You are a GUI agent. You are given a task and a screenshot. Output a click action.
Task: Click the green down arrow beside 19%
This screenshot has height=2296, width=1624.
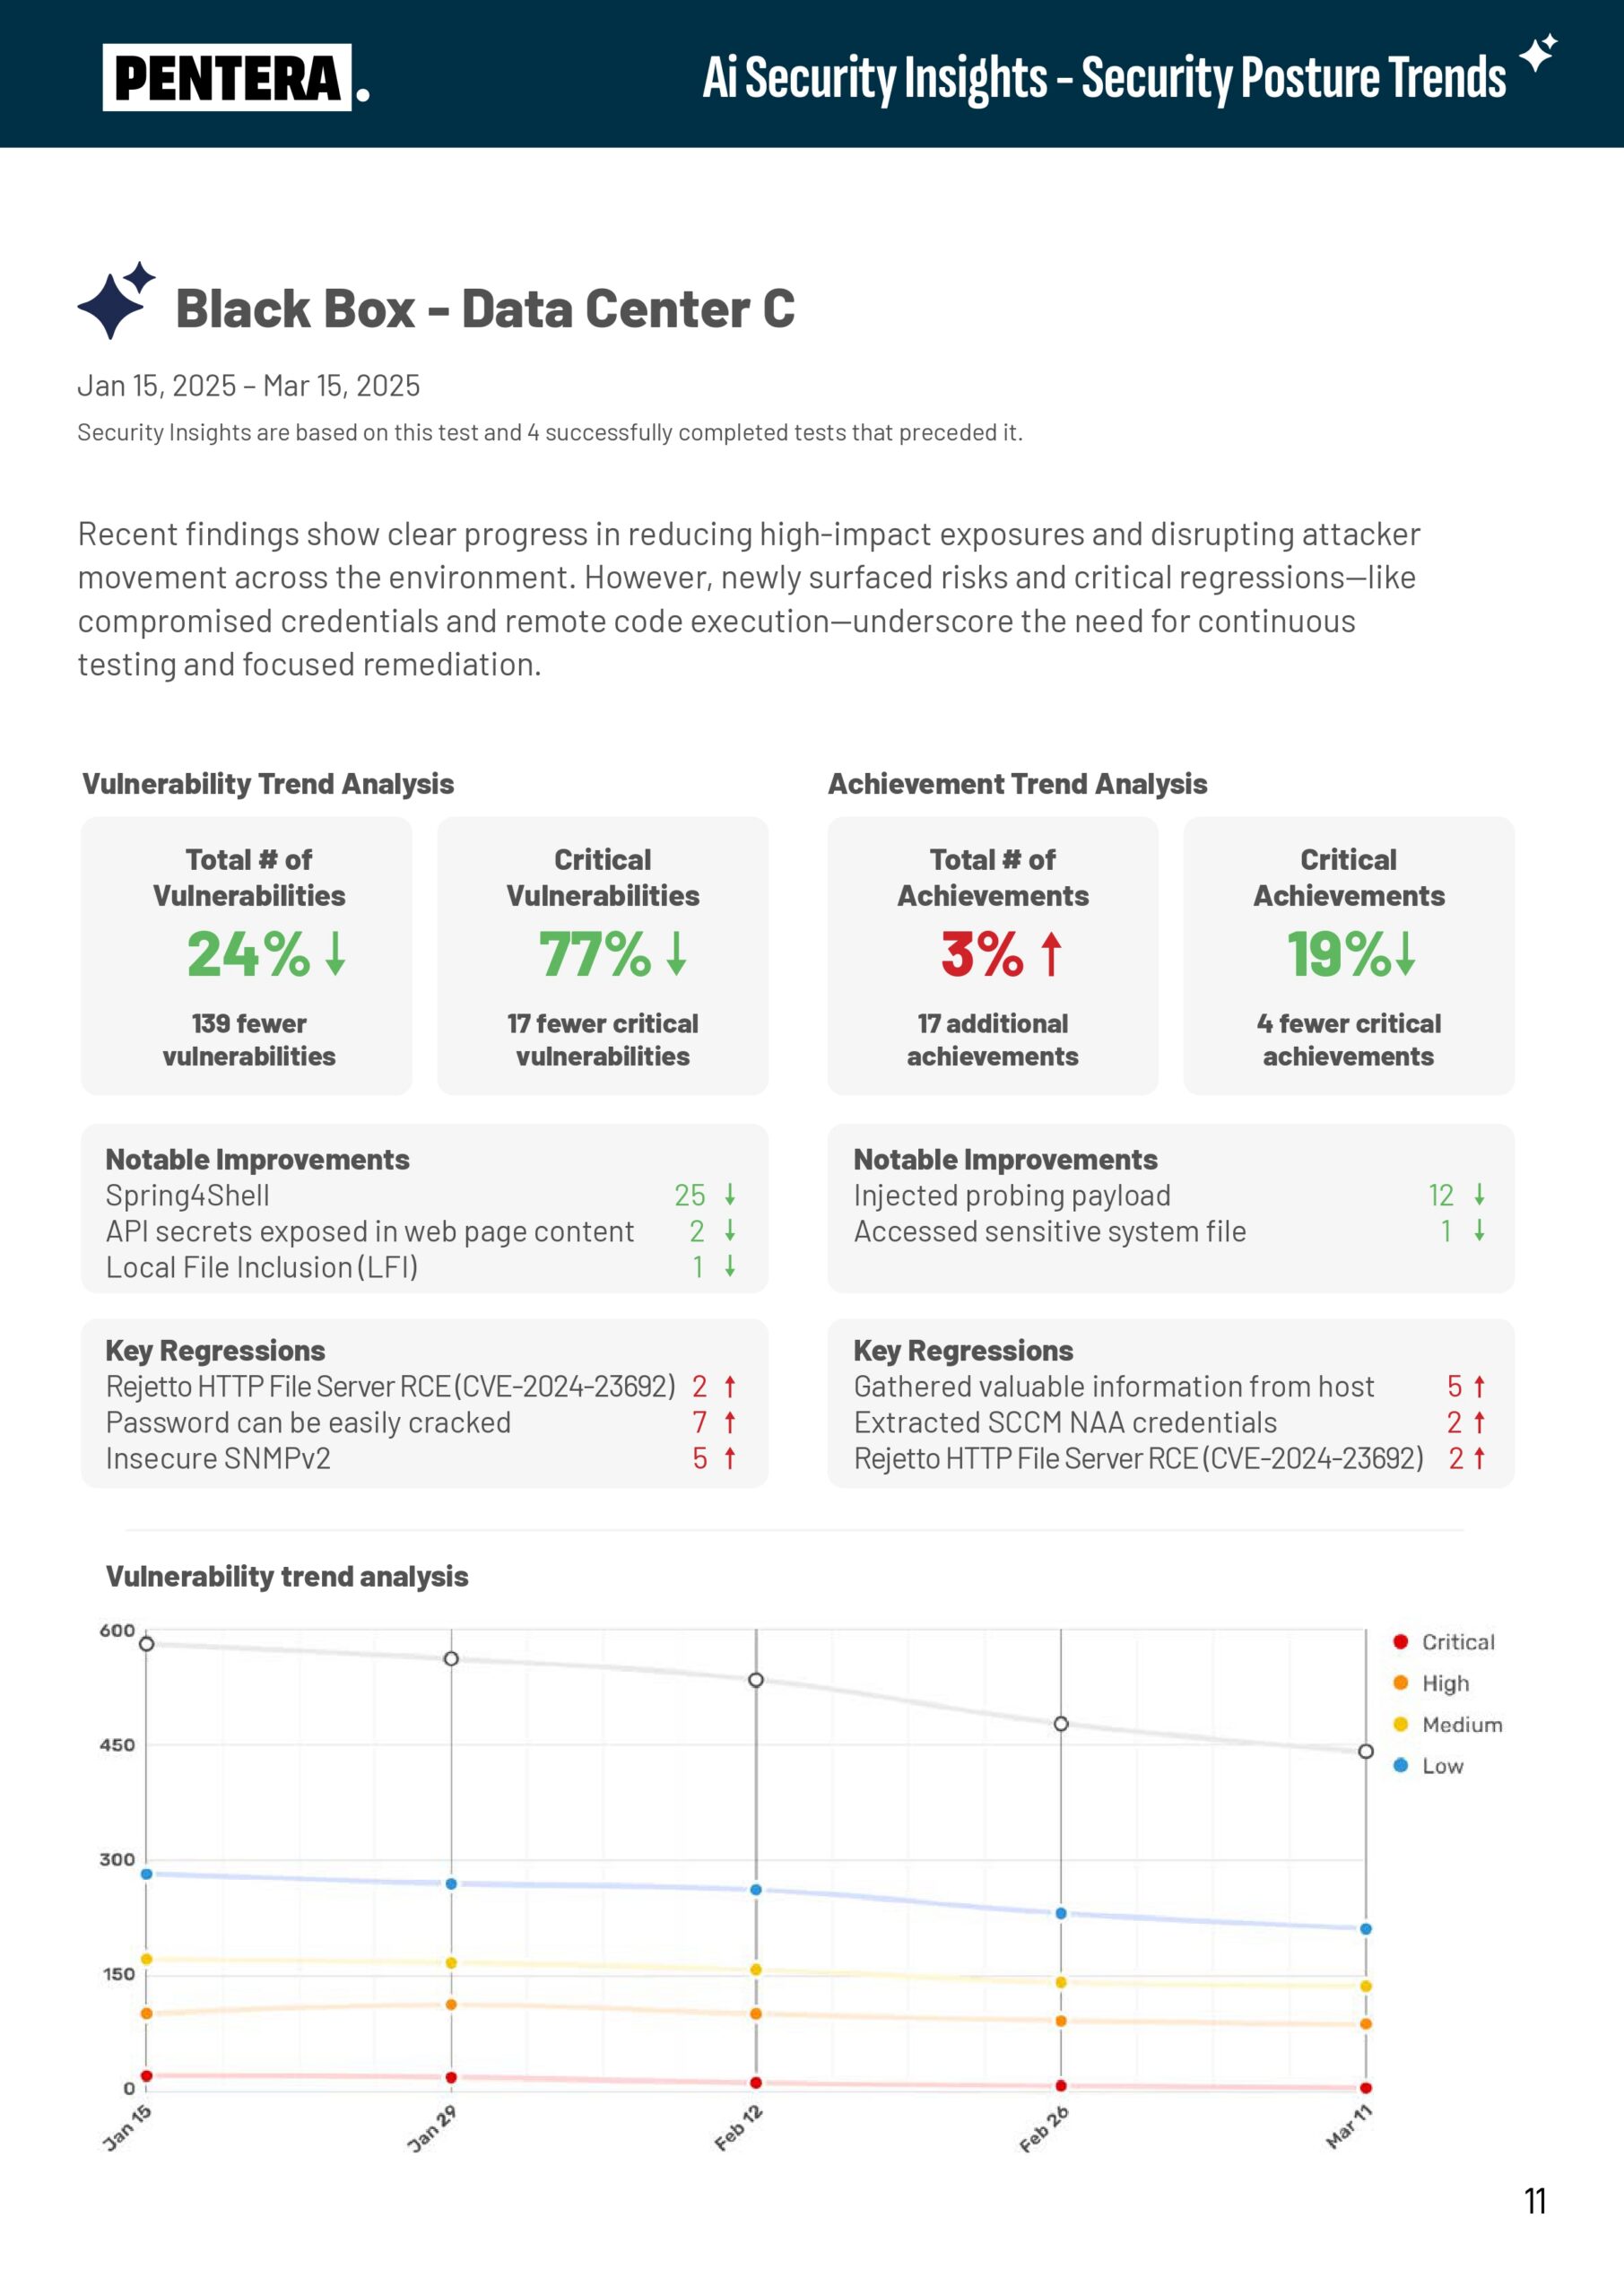[x=1406, y=953]
